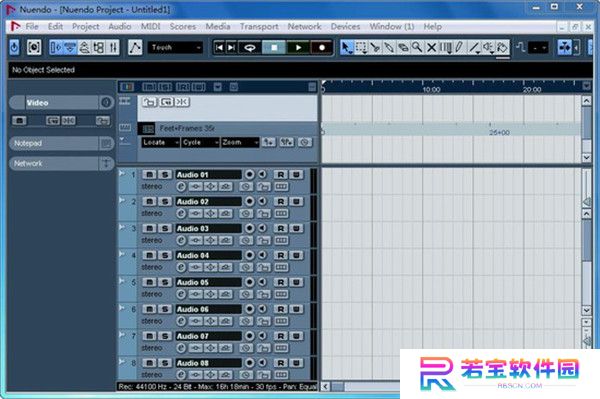Image resolution: width=600 pixels, height=399 pixels.
Task: Click the automation mode curve icon
Action: [x=135, y=47]
